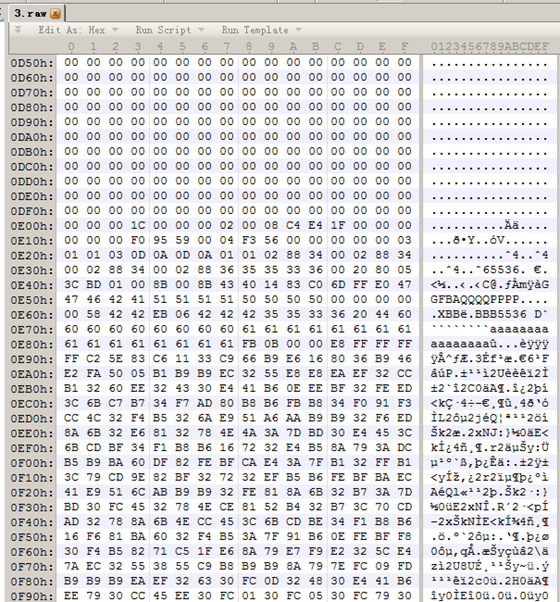Click byte DC at end of row 0EF0h
The height and width of the screenshot is (602, 560).
(405, 448)
